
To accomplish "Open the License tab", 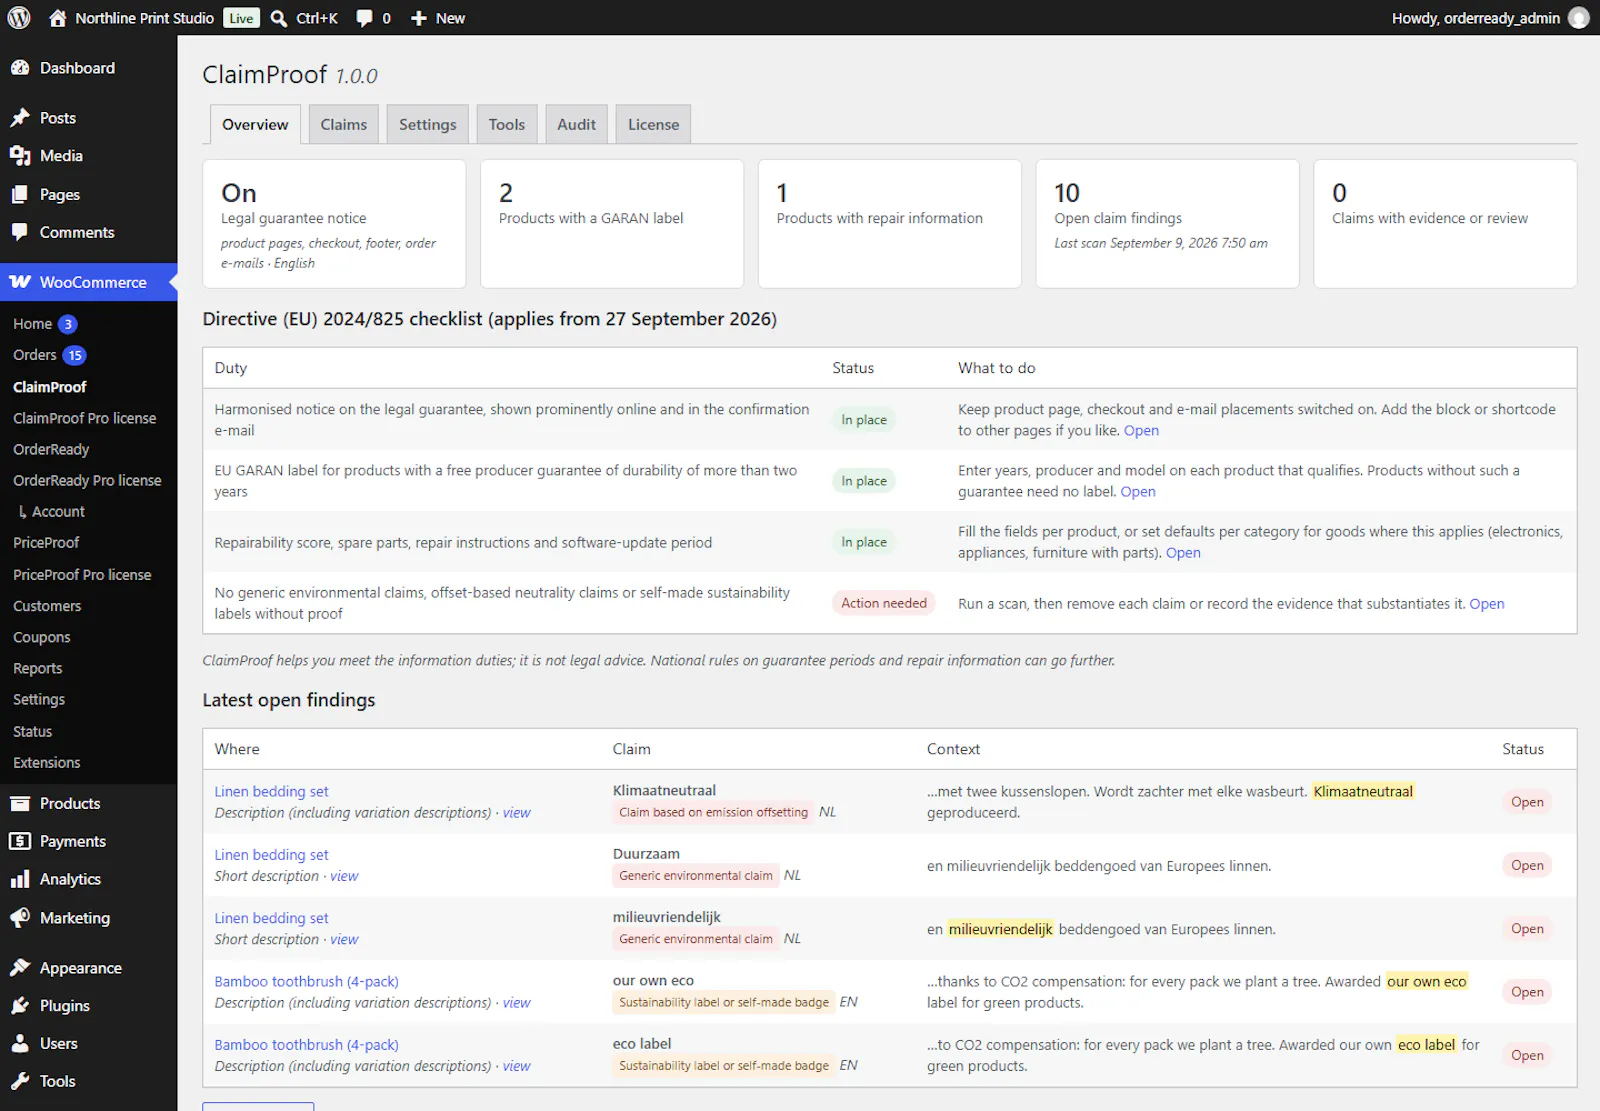I will click(653, 124).
